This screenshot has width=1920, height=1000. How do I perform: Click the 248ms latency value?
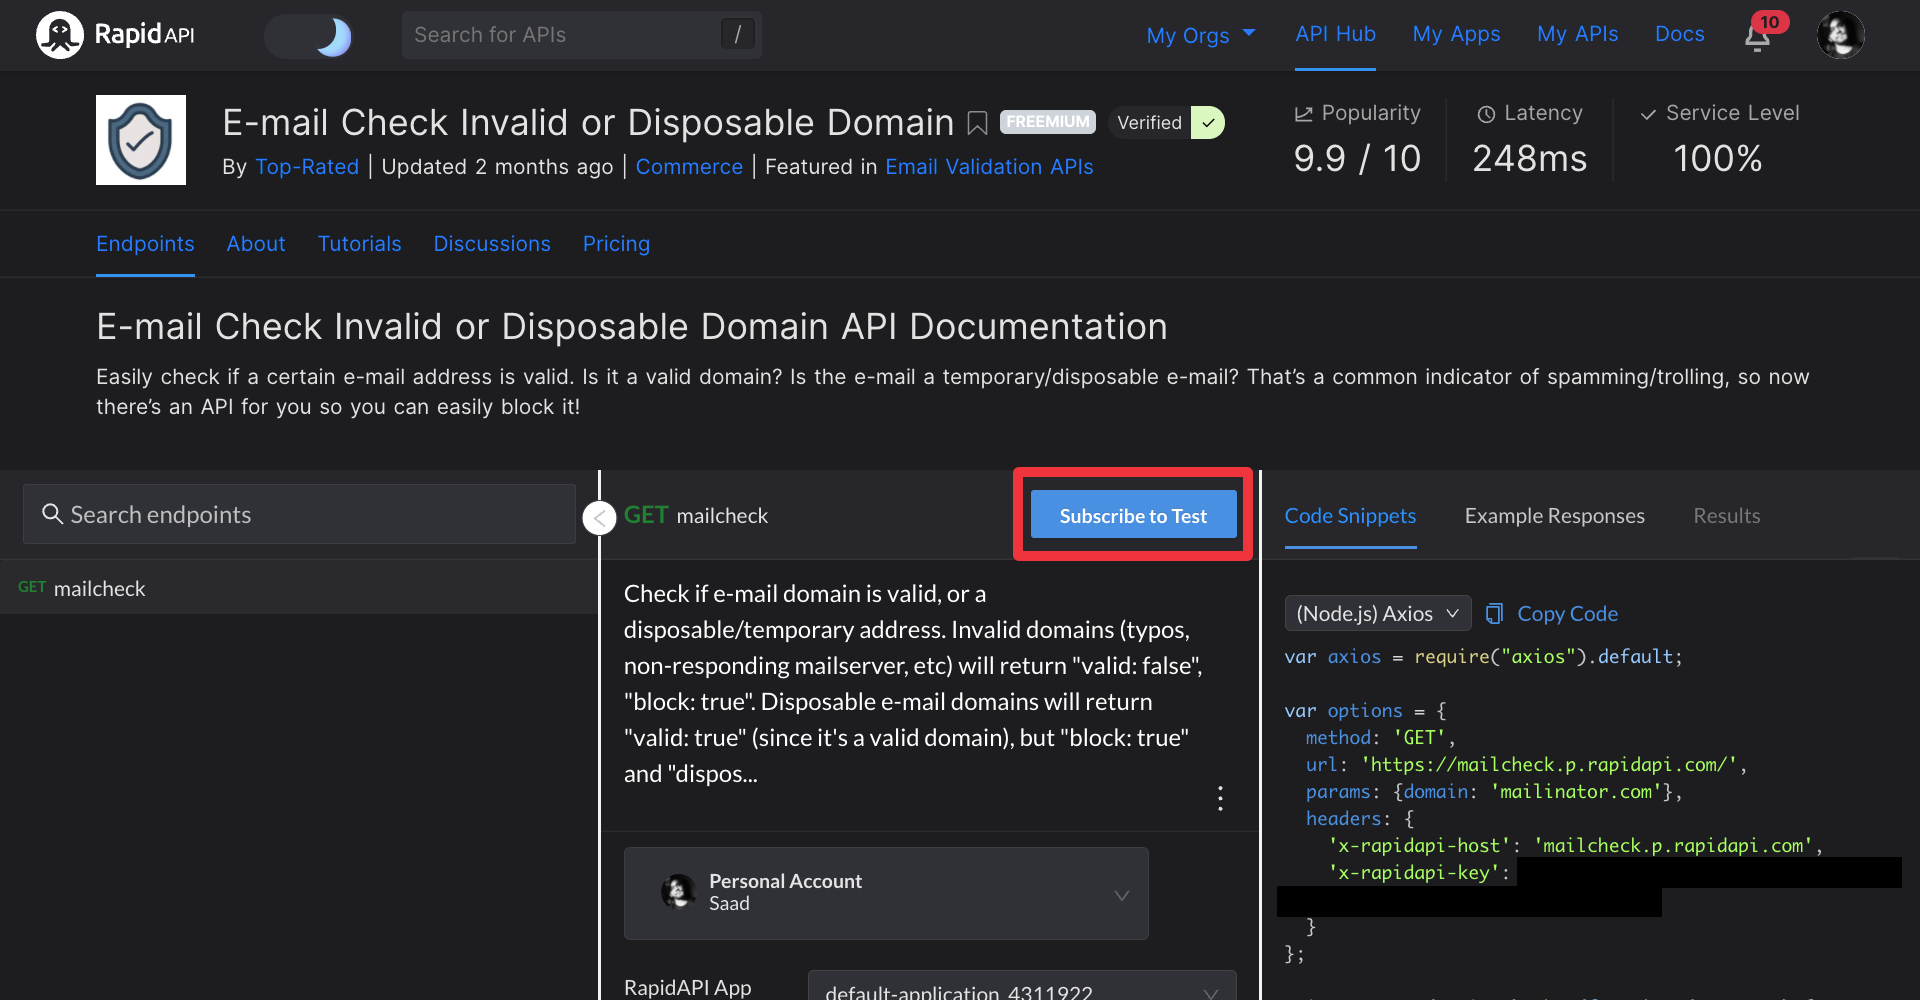[x=1530, y=158]
